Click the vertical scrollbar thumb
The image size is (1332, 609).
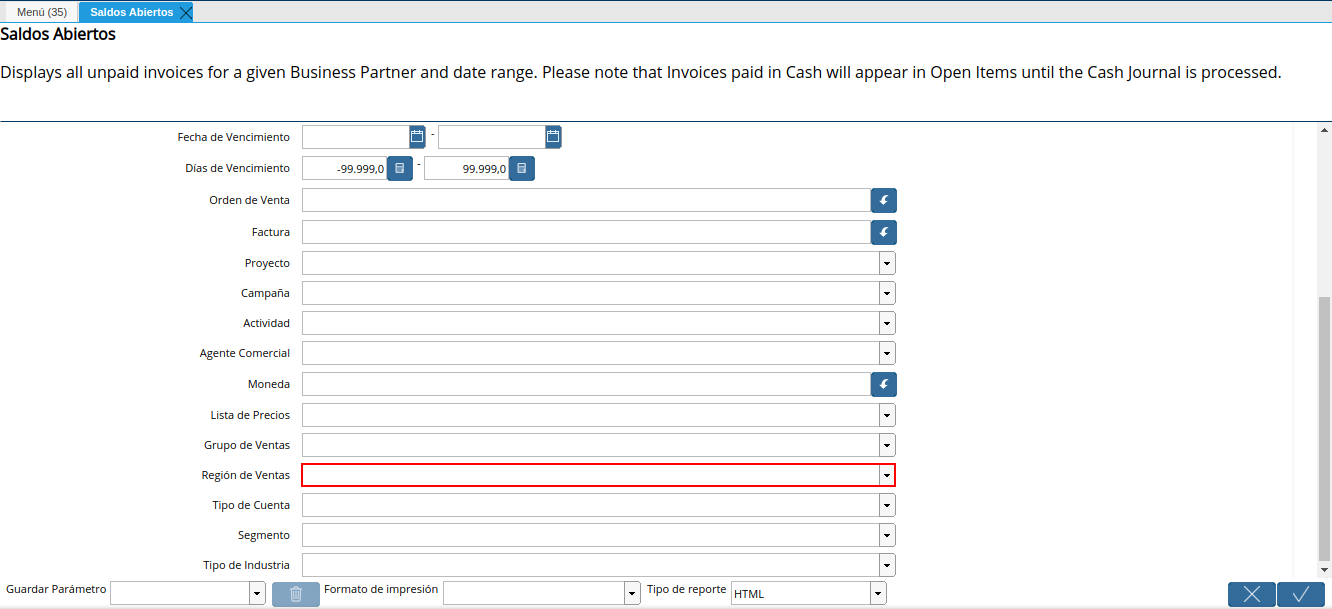click(1325, 428)
